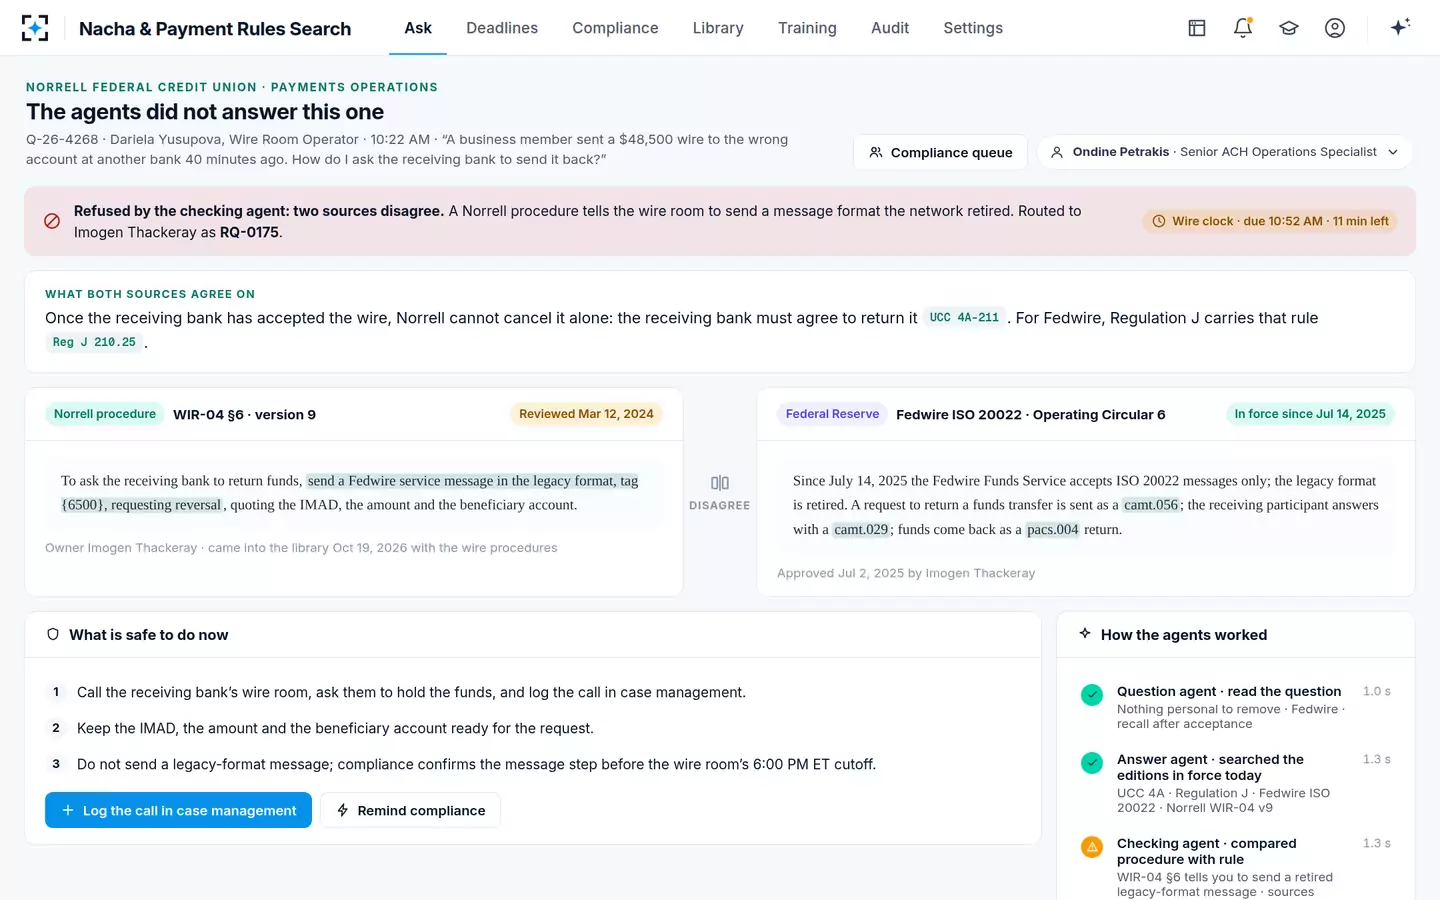Open the Library tab
Image resolution: width=1440 pixels, height=900 pixels.
click(x=718, y=28)
